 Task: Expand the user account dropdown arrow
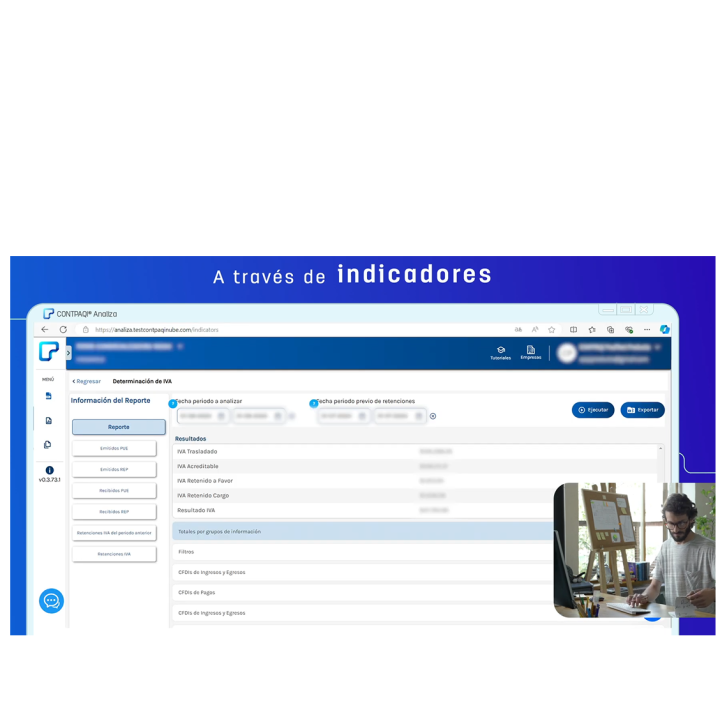tap(658, 347)
